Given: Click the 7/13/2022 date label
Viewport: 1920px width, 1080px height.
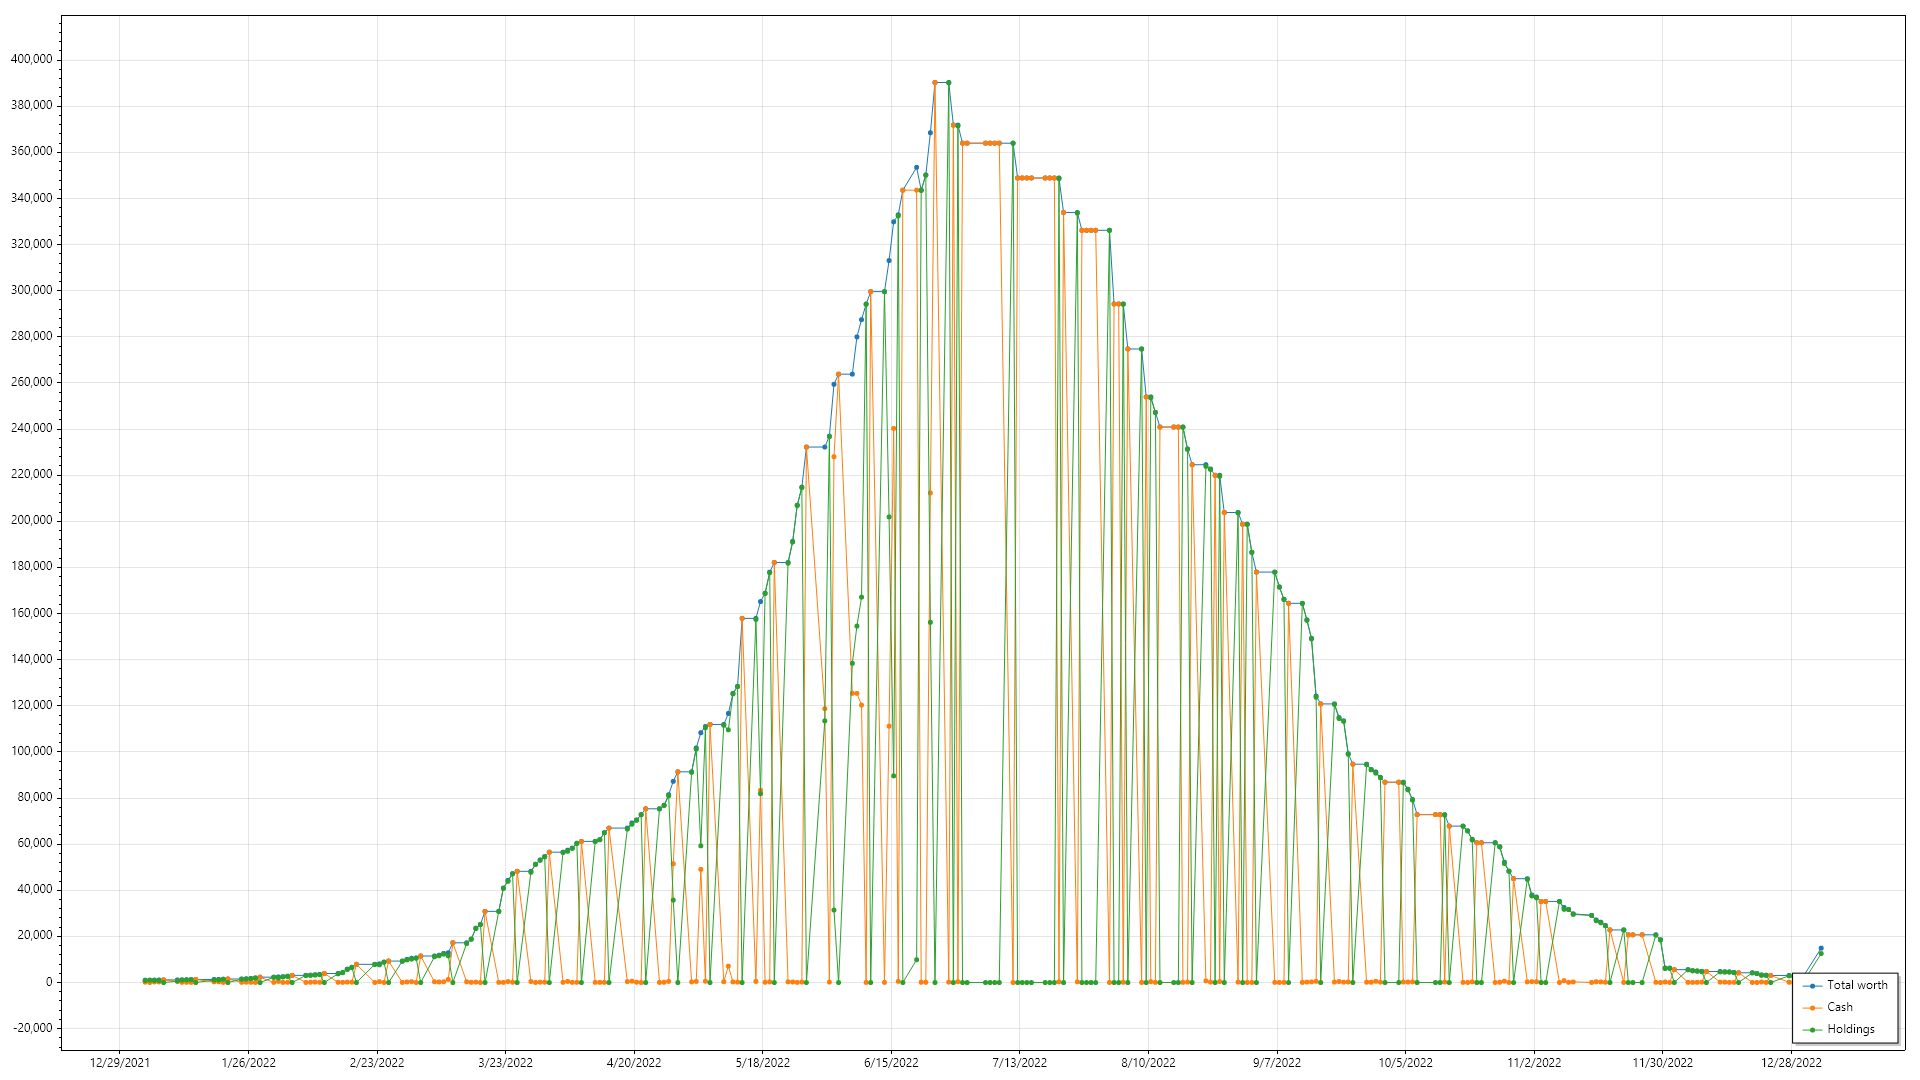Looking at the screenshot, I should pos(1020,1063).
